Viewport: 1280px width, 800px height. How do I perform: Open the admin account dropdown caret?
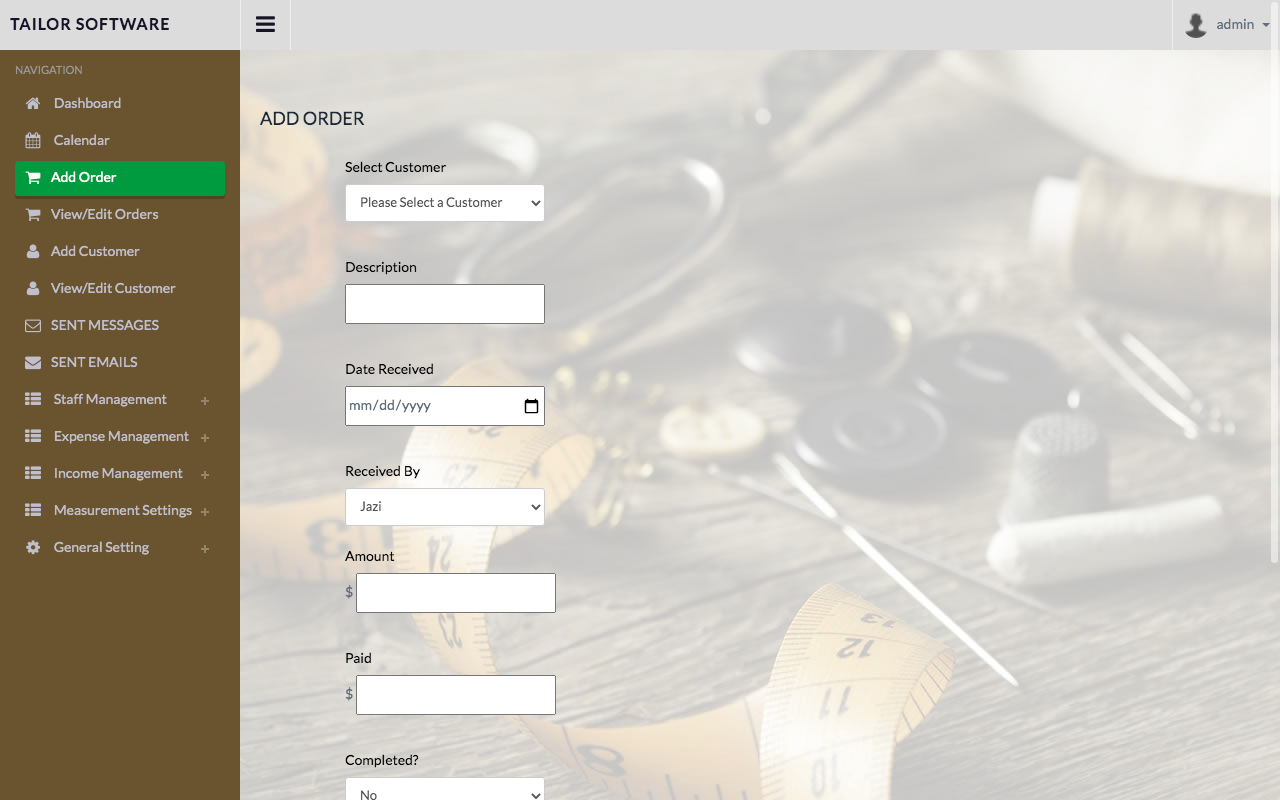[x=1266, y=25]
